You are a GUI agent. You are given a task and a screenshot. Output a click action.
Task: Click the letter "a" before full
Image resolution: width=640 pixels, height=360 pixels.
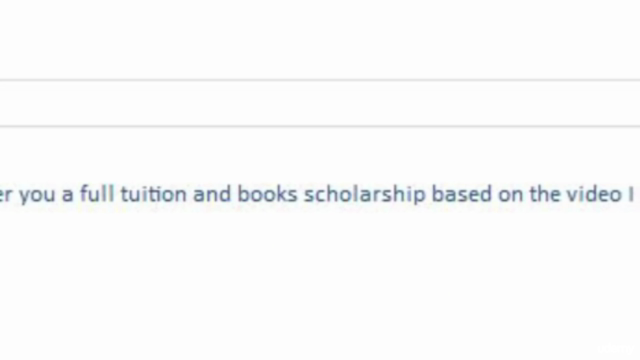(x=67, y=196)
